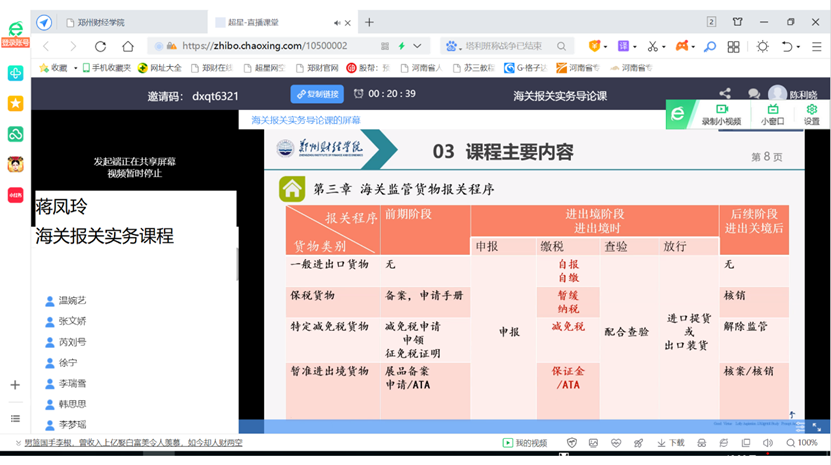Open the chat bubble icon in the header
This screenshot has width=831, height=465.
tap(754, 94)
